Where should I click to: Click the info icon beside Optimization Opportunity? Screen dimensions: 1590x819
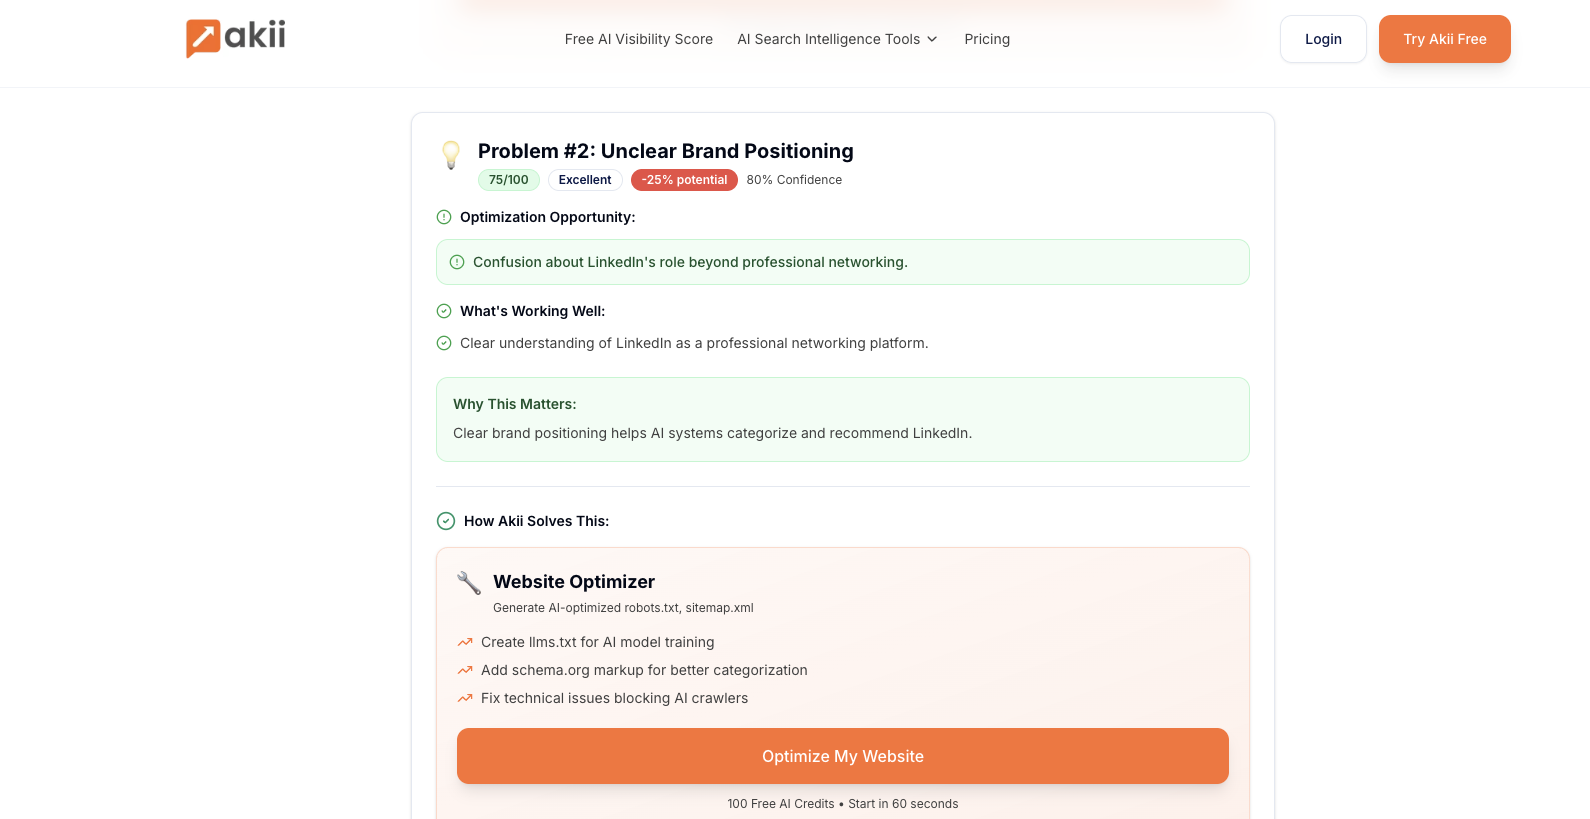[443, 217]
